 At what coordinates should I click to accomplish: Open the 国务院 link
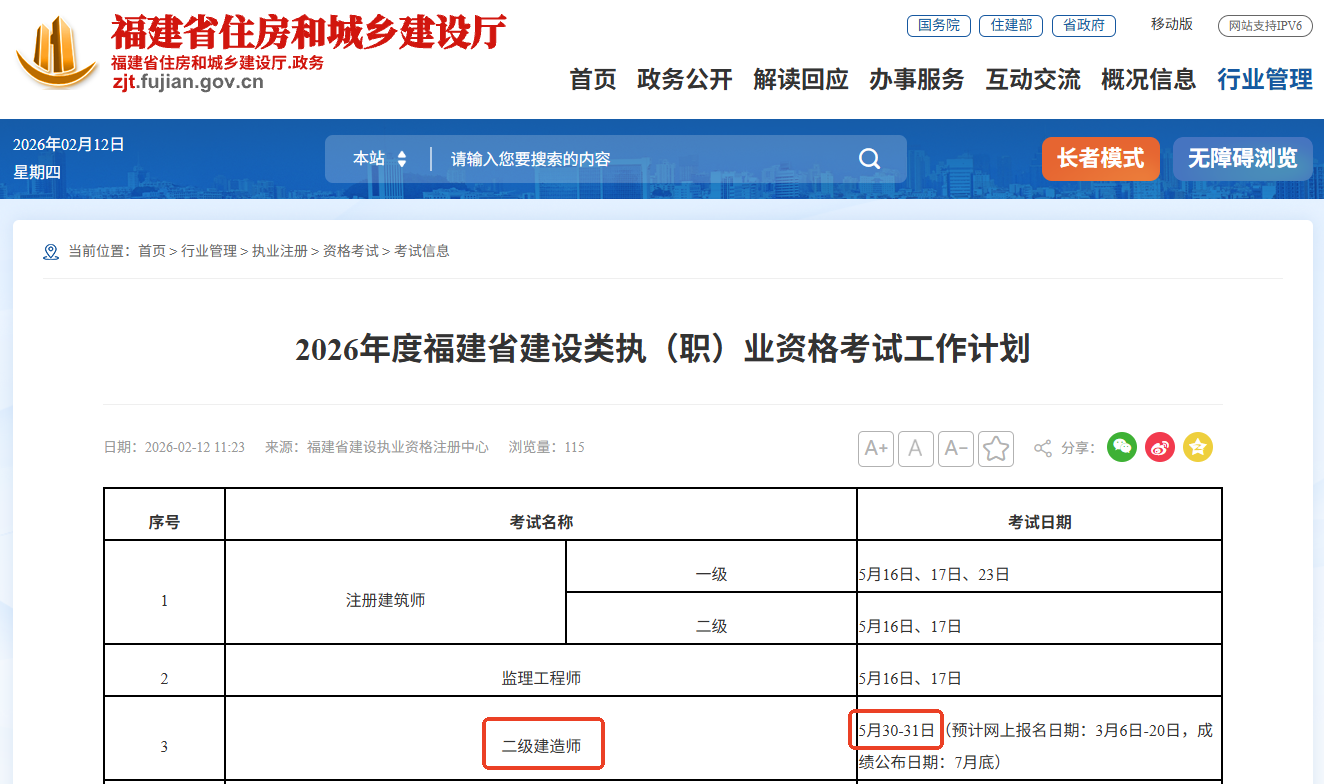pos(938,26)
